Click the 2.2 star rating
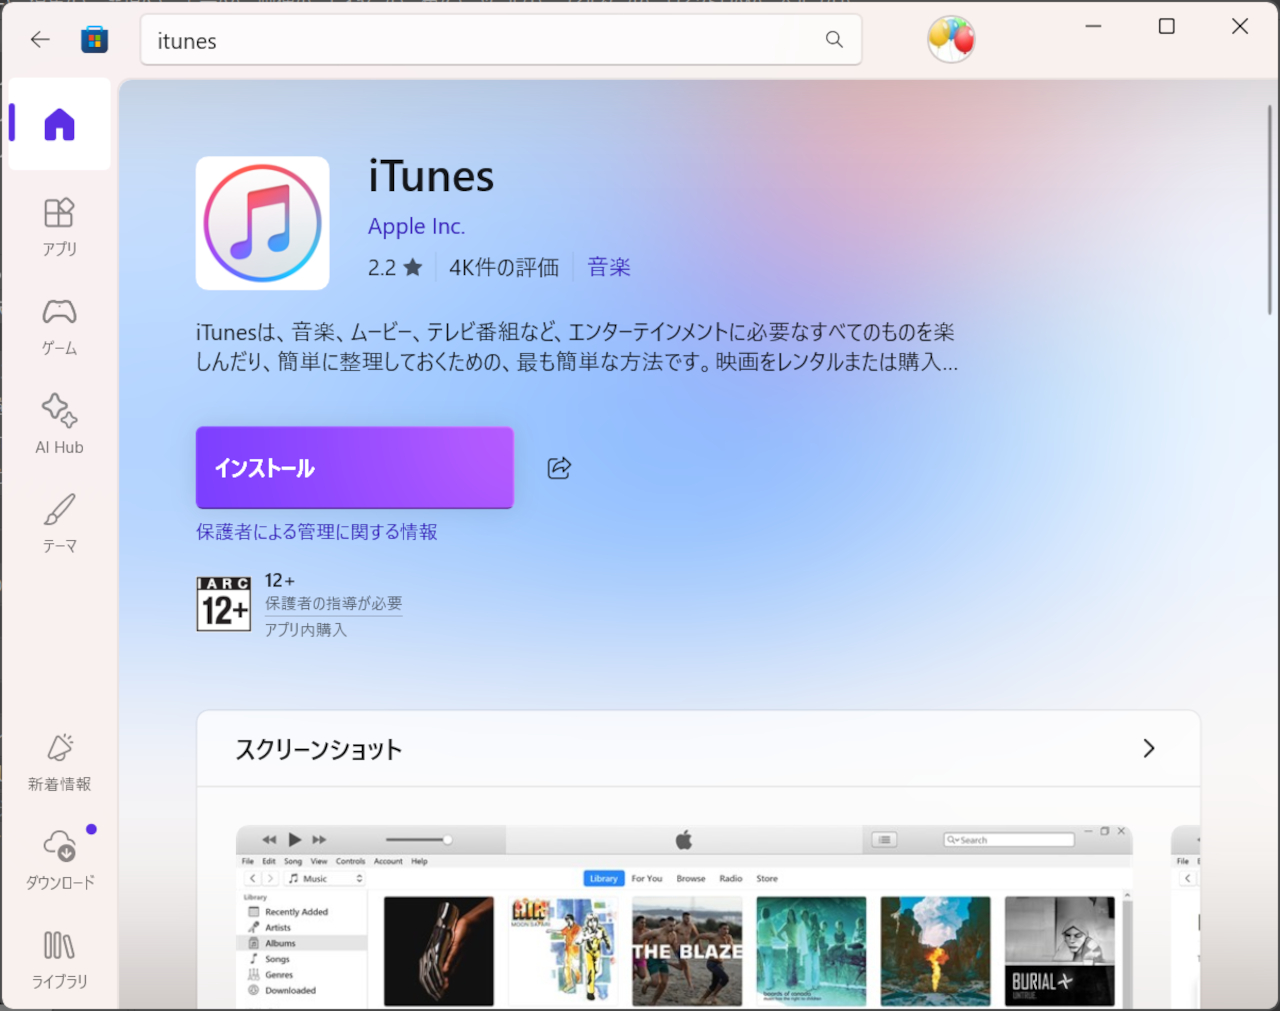 395,267
